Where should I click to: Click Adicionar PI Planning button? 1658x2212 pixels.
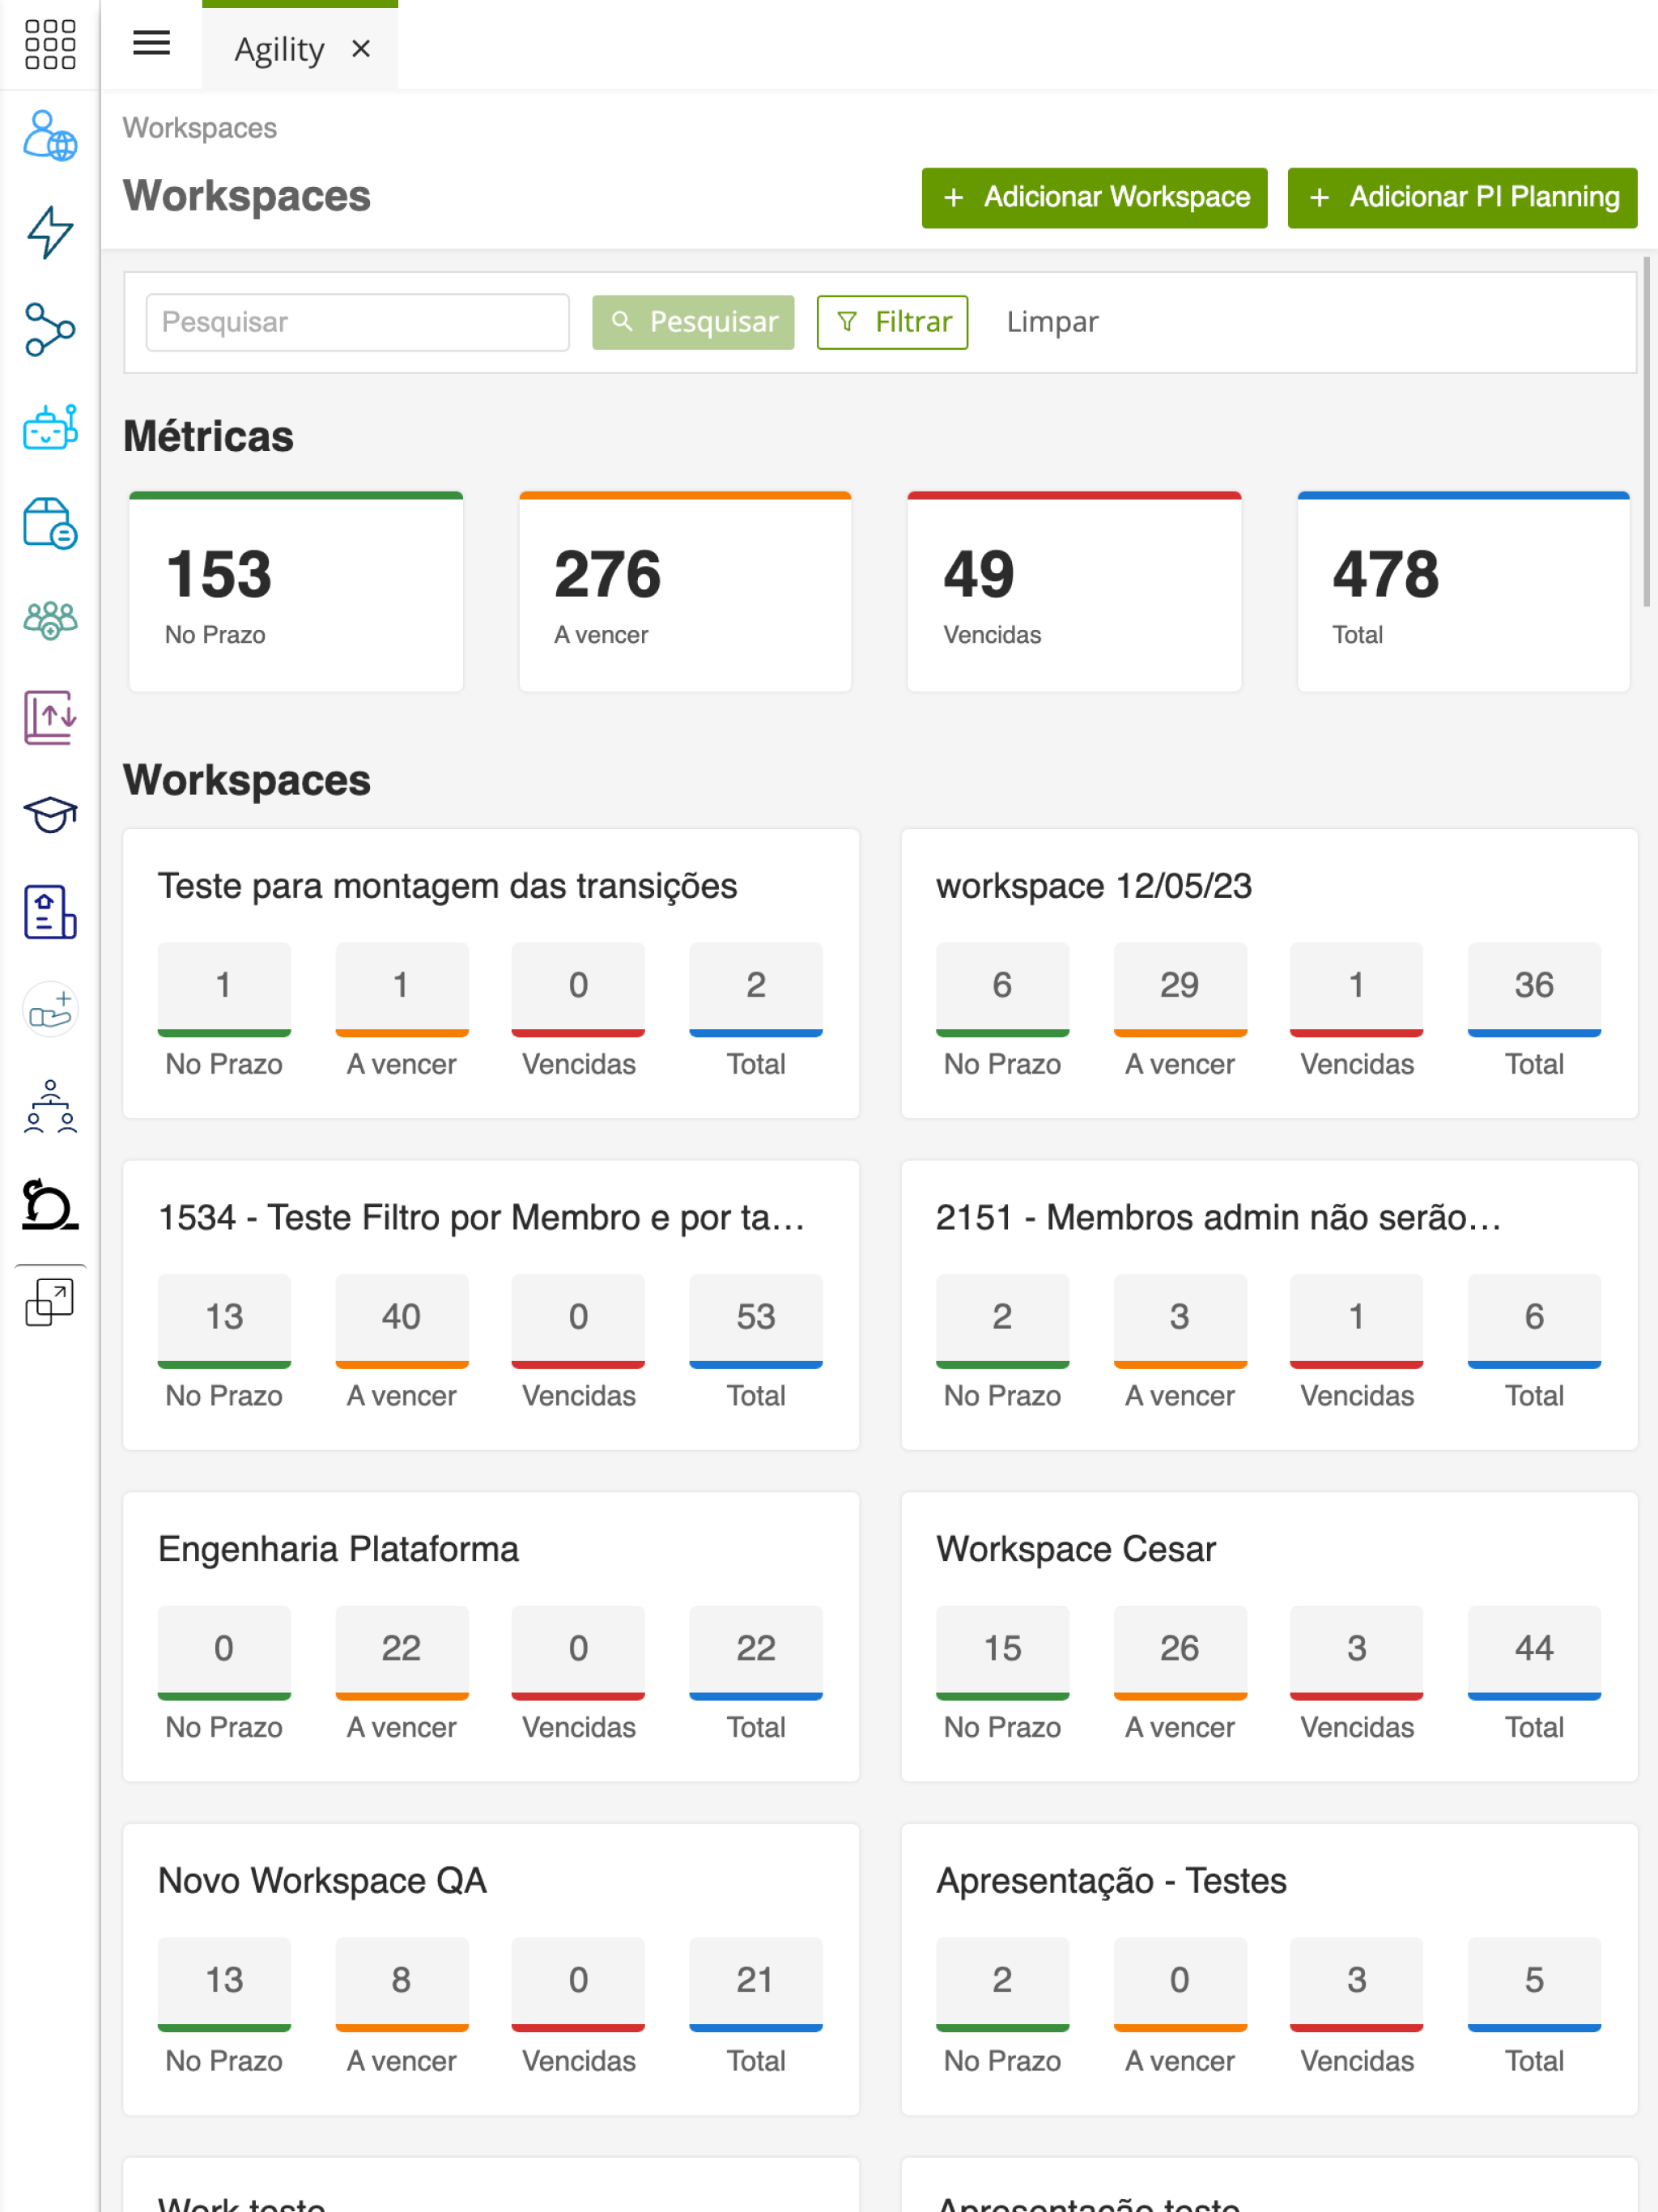[1462, 198]
